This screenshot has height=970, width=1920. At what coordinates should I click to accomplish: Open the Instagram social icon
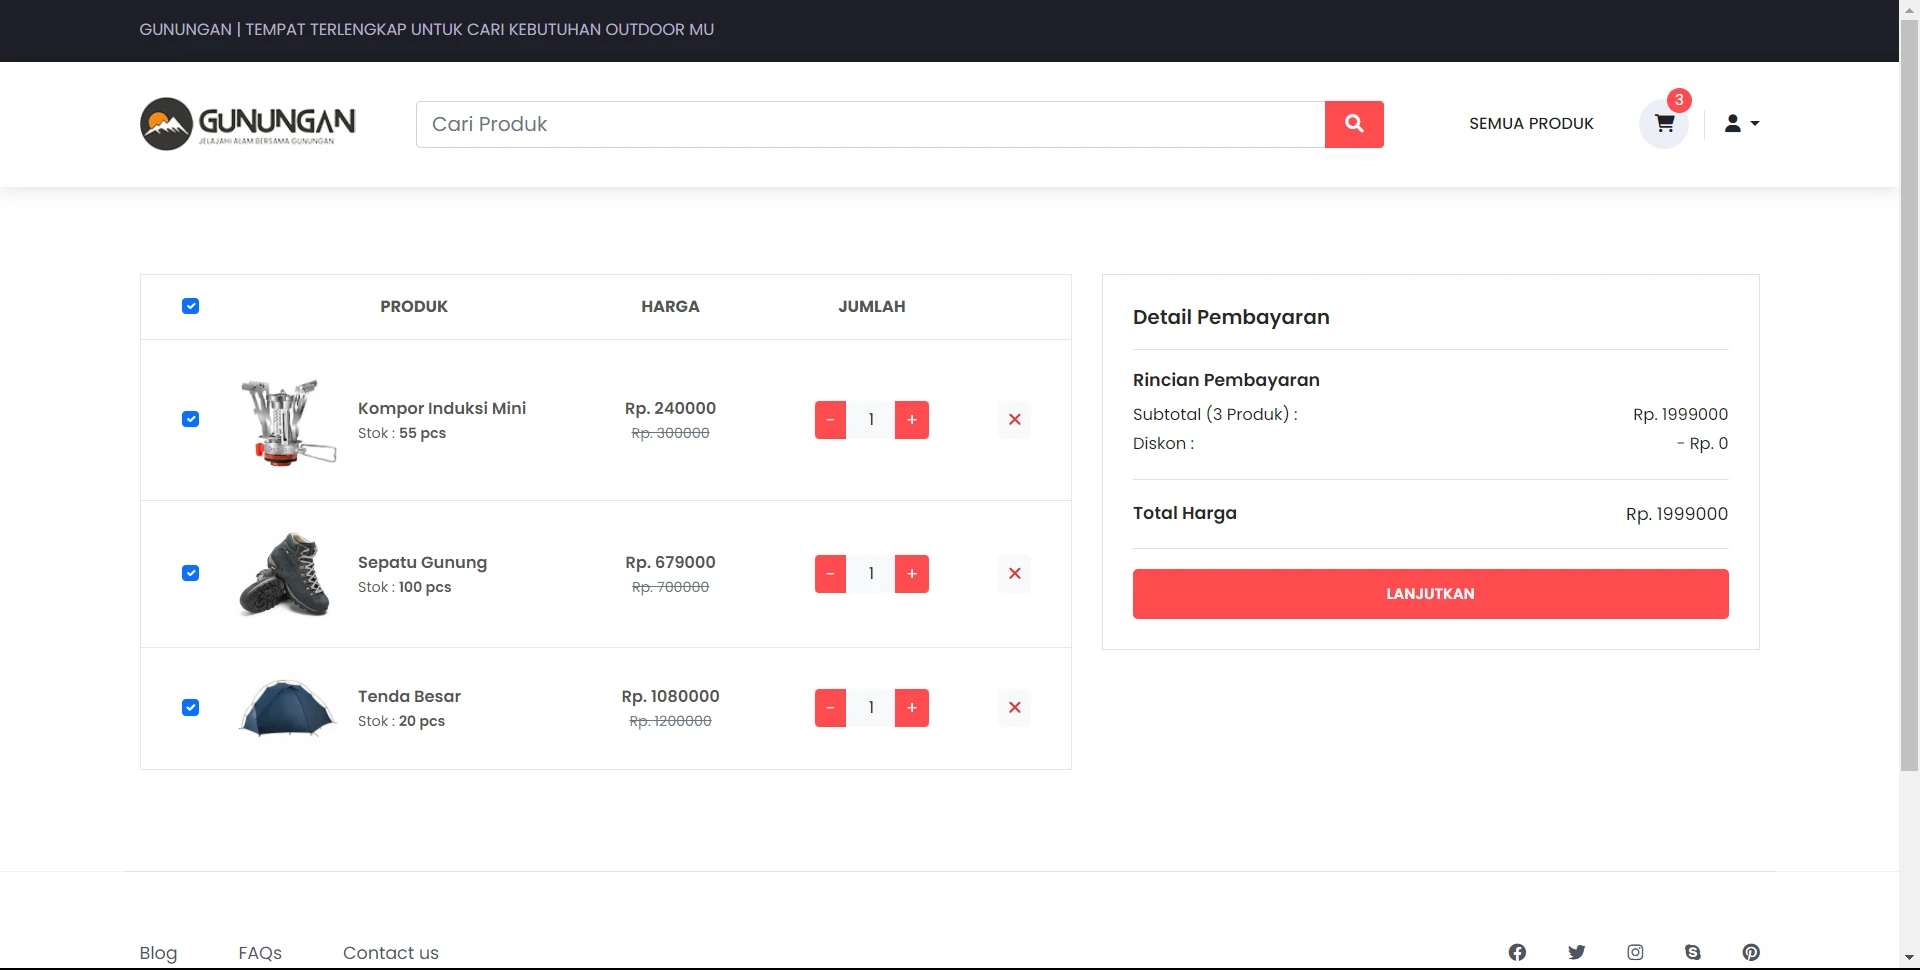1635,952
